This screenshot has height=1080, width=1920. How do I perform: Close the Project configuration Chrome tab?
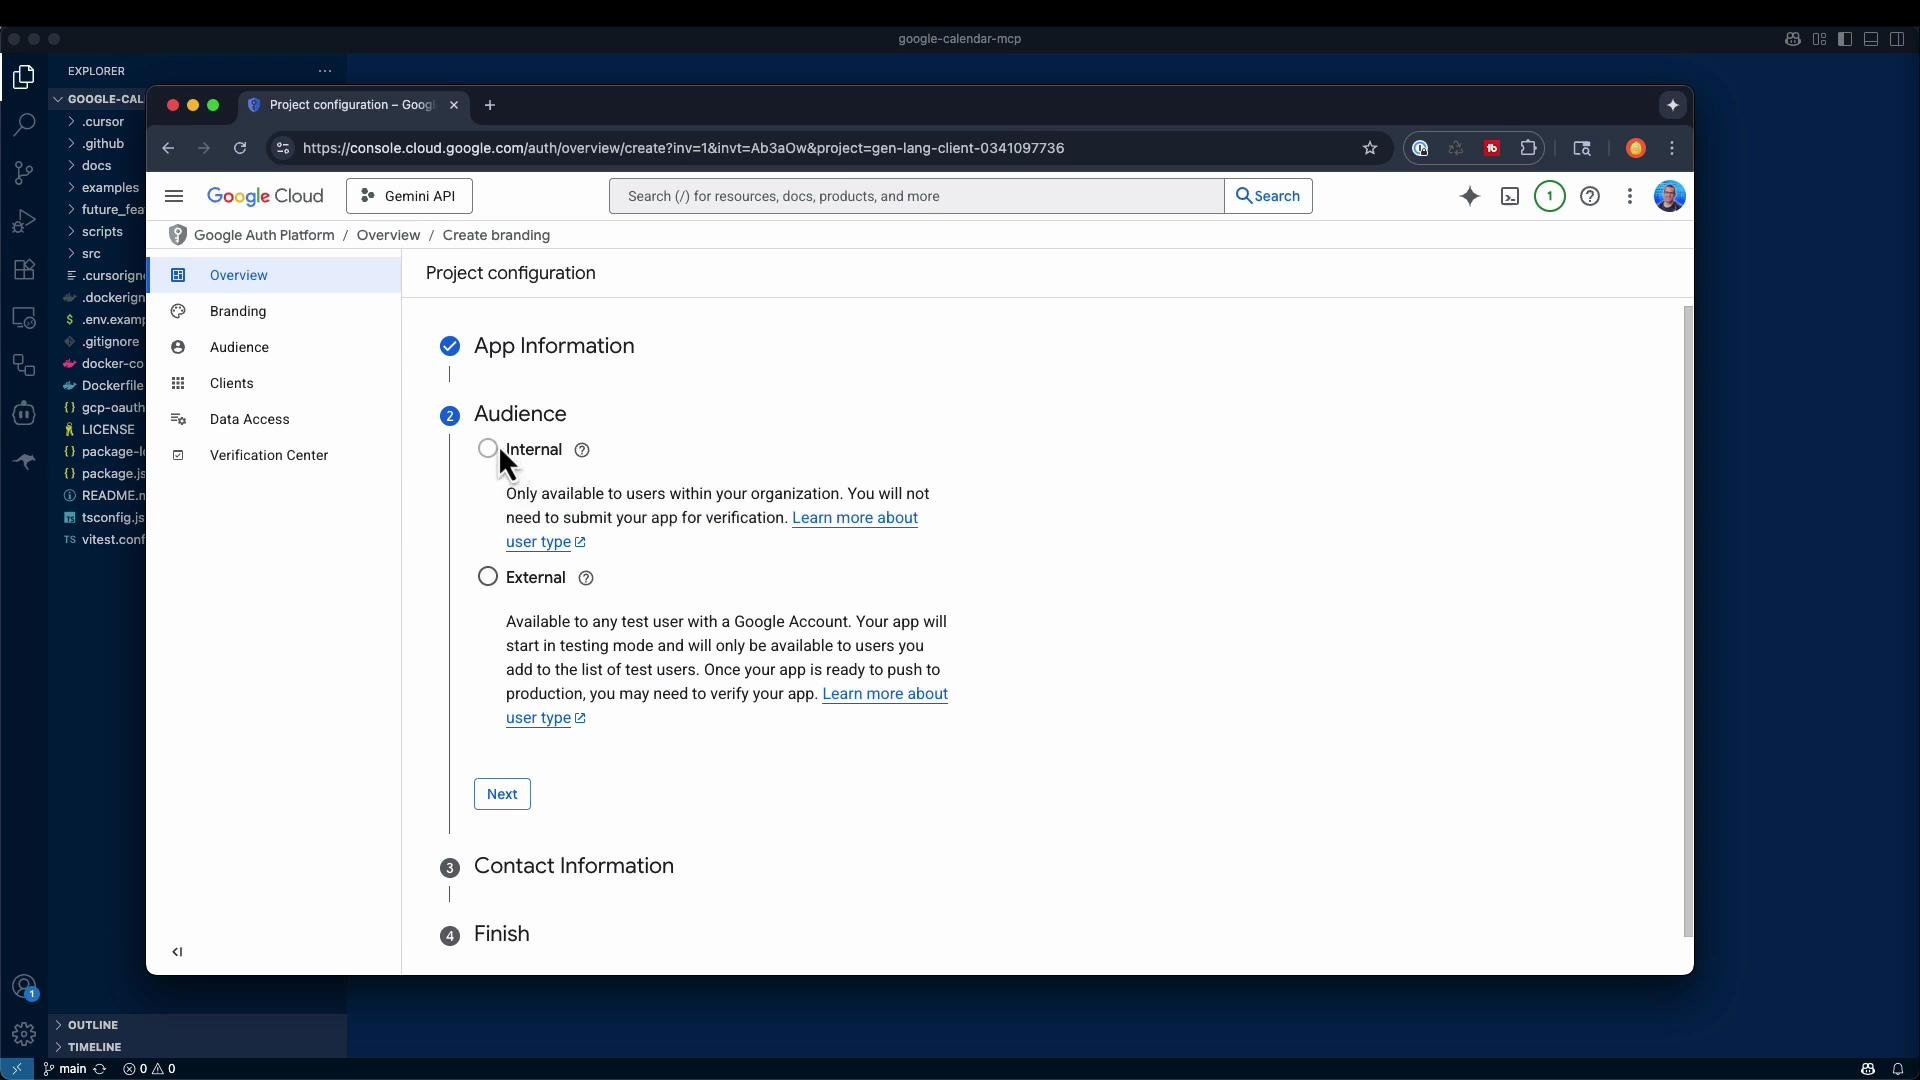454,105
